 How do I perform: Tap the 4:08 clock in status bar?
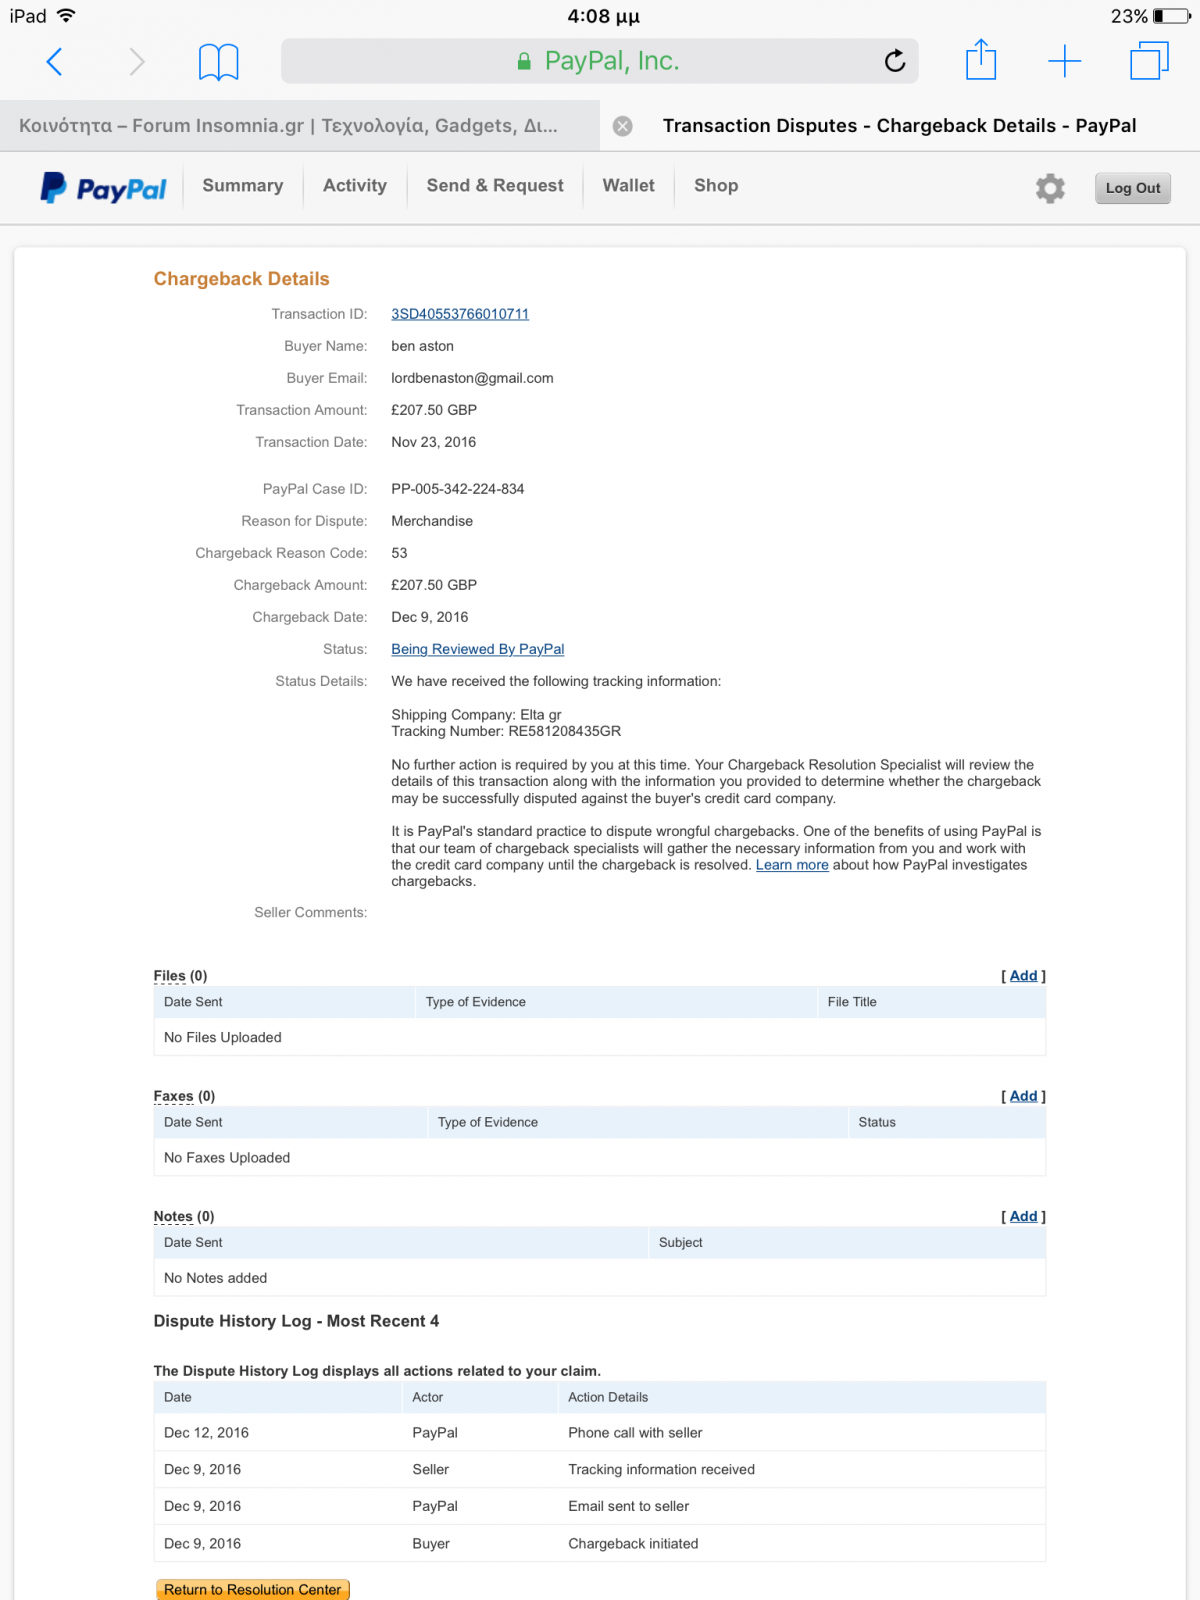tap(603, 16)
